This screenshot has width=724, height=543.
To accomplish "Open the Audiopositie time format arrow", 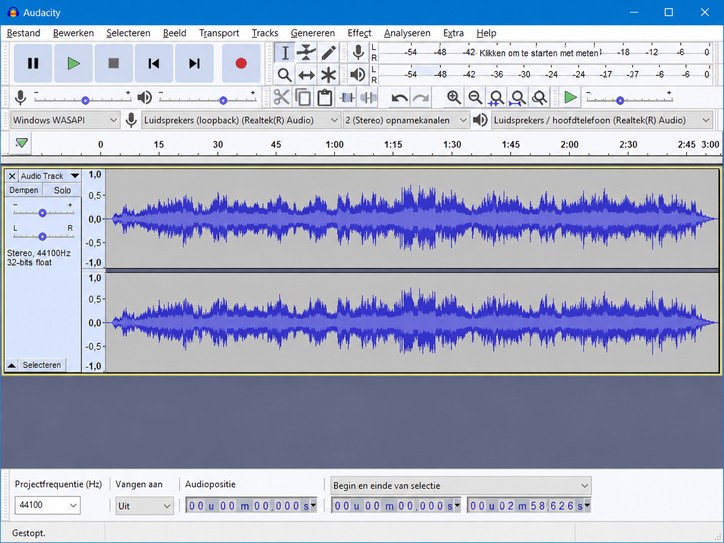I will click(314, 505).
